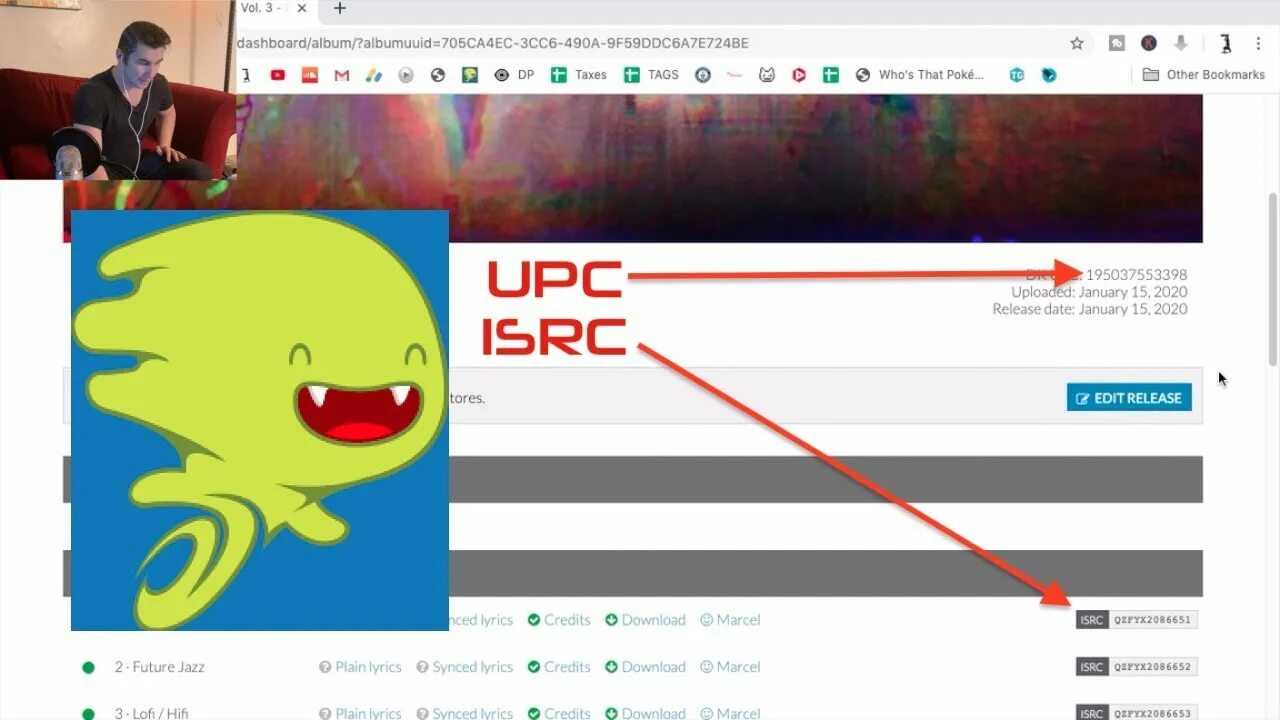Click the Release date: January 15, 2020 text
Viewport: 1280px width, 720px height.
tap(1090, 309)
